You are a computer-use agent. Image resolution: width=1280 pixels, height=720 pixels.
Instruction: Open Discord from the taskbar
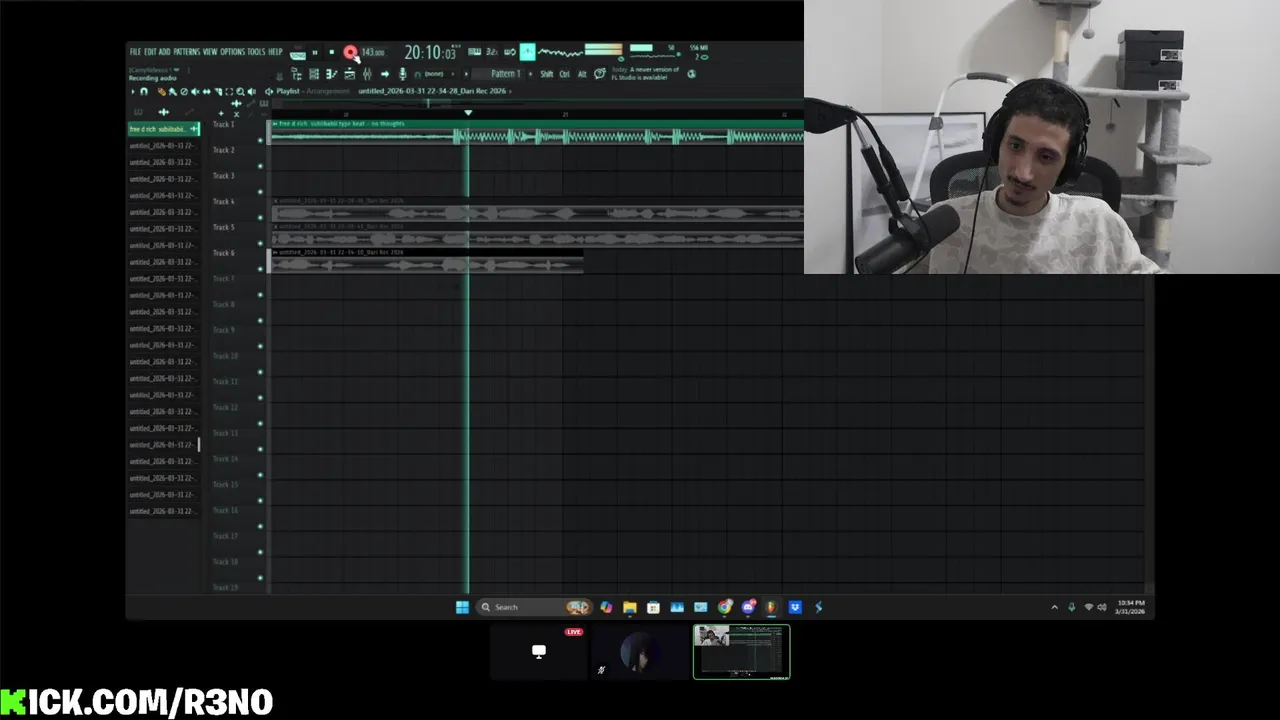[x=748, y=607]
